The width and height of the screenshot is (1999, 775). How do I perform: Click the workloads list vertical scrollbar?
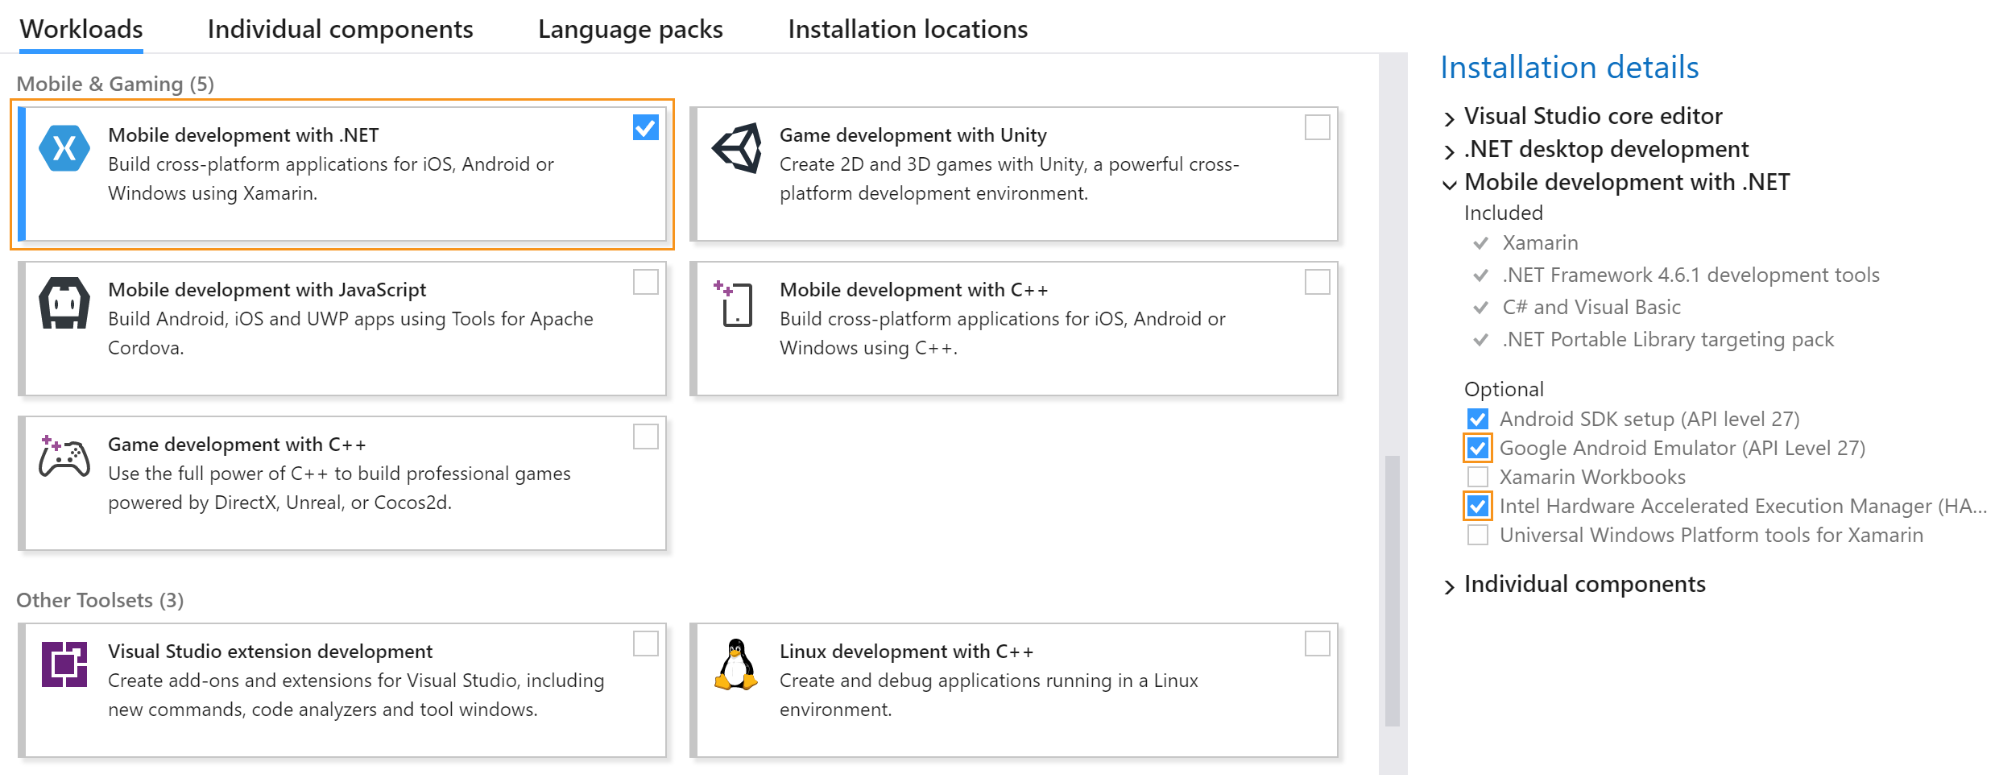1391,590
